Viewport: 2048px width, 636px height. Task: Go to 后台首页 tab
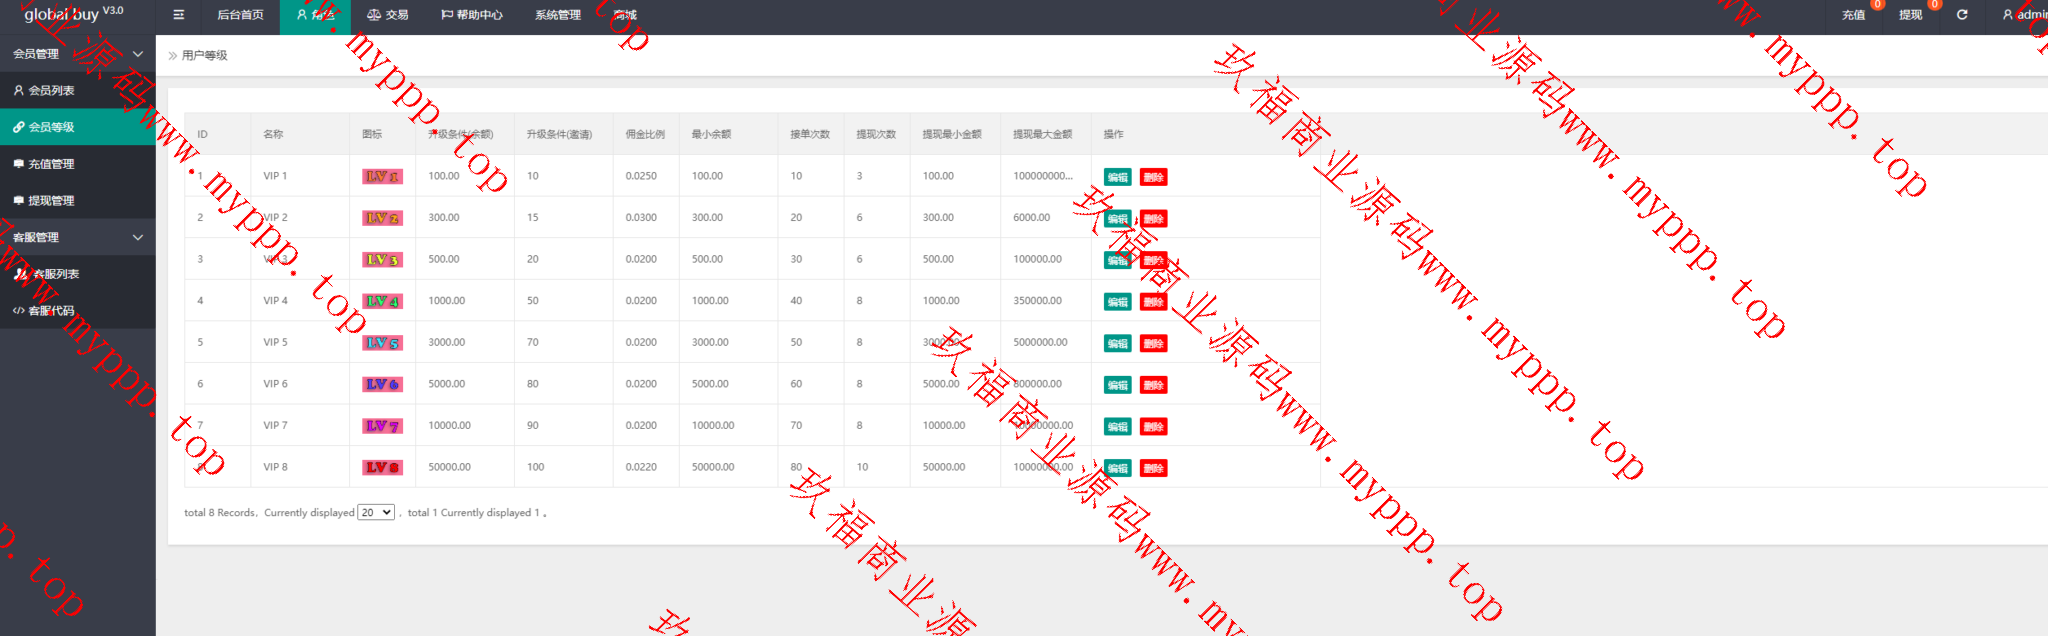point(240,15)
